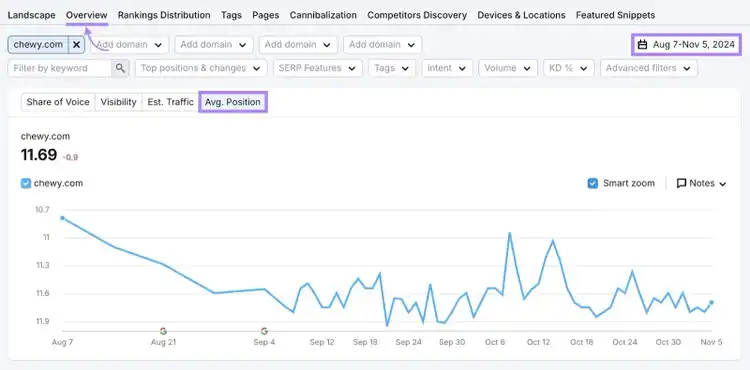Image resolution: width=750 pixels, height=370 pixels.
Task: Remove chewy.com domain with X icon
Action: coord(76,45)
